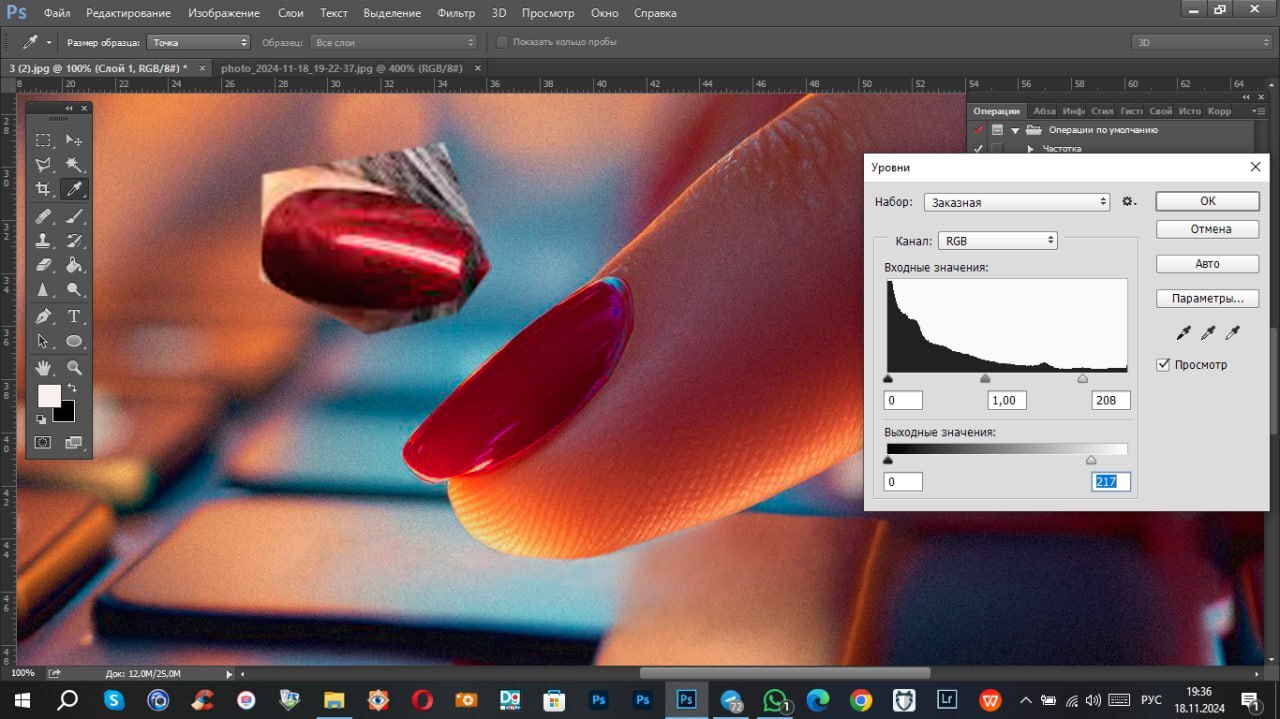Expand the Частотка action set
Viewport: 1280px width, 719px height.
pos(1030,149)
